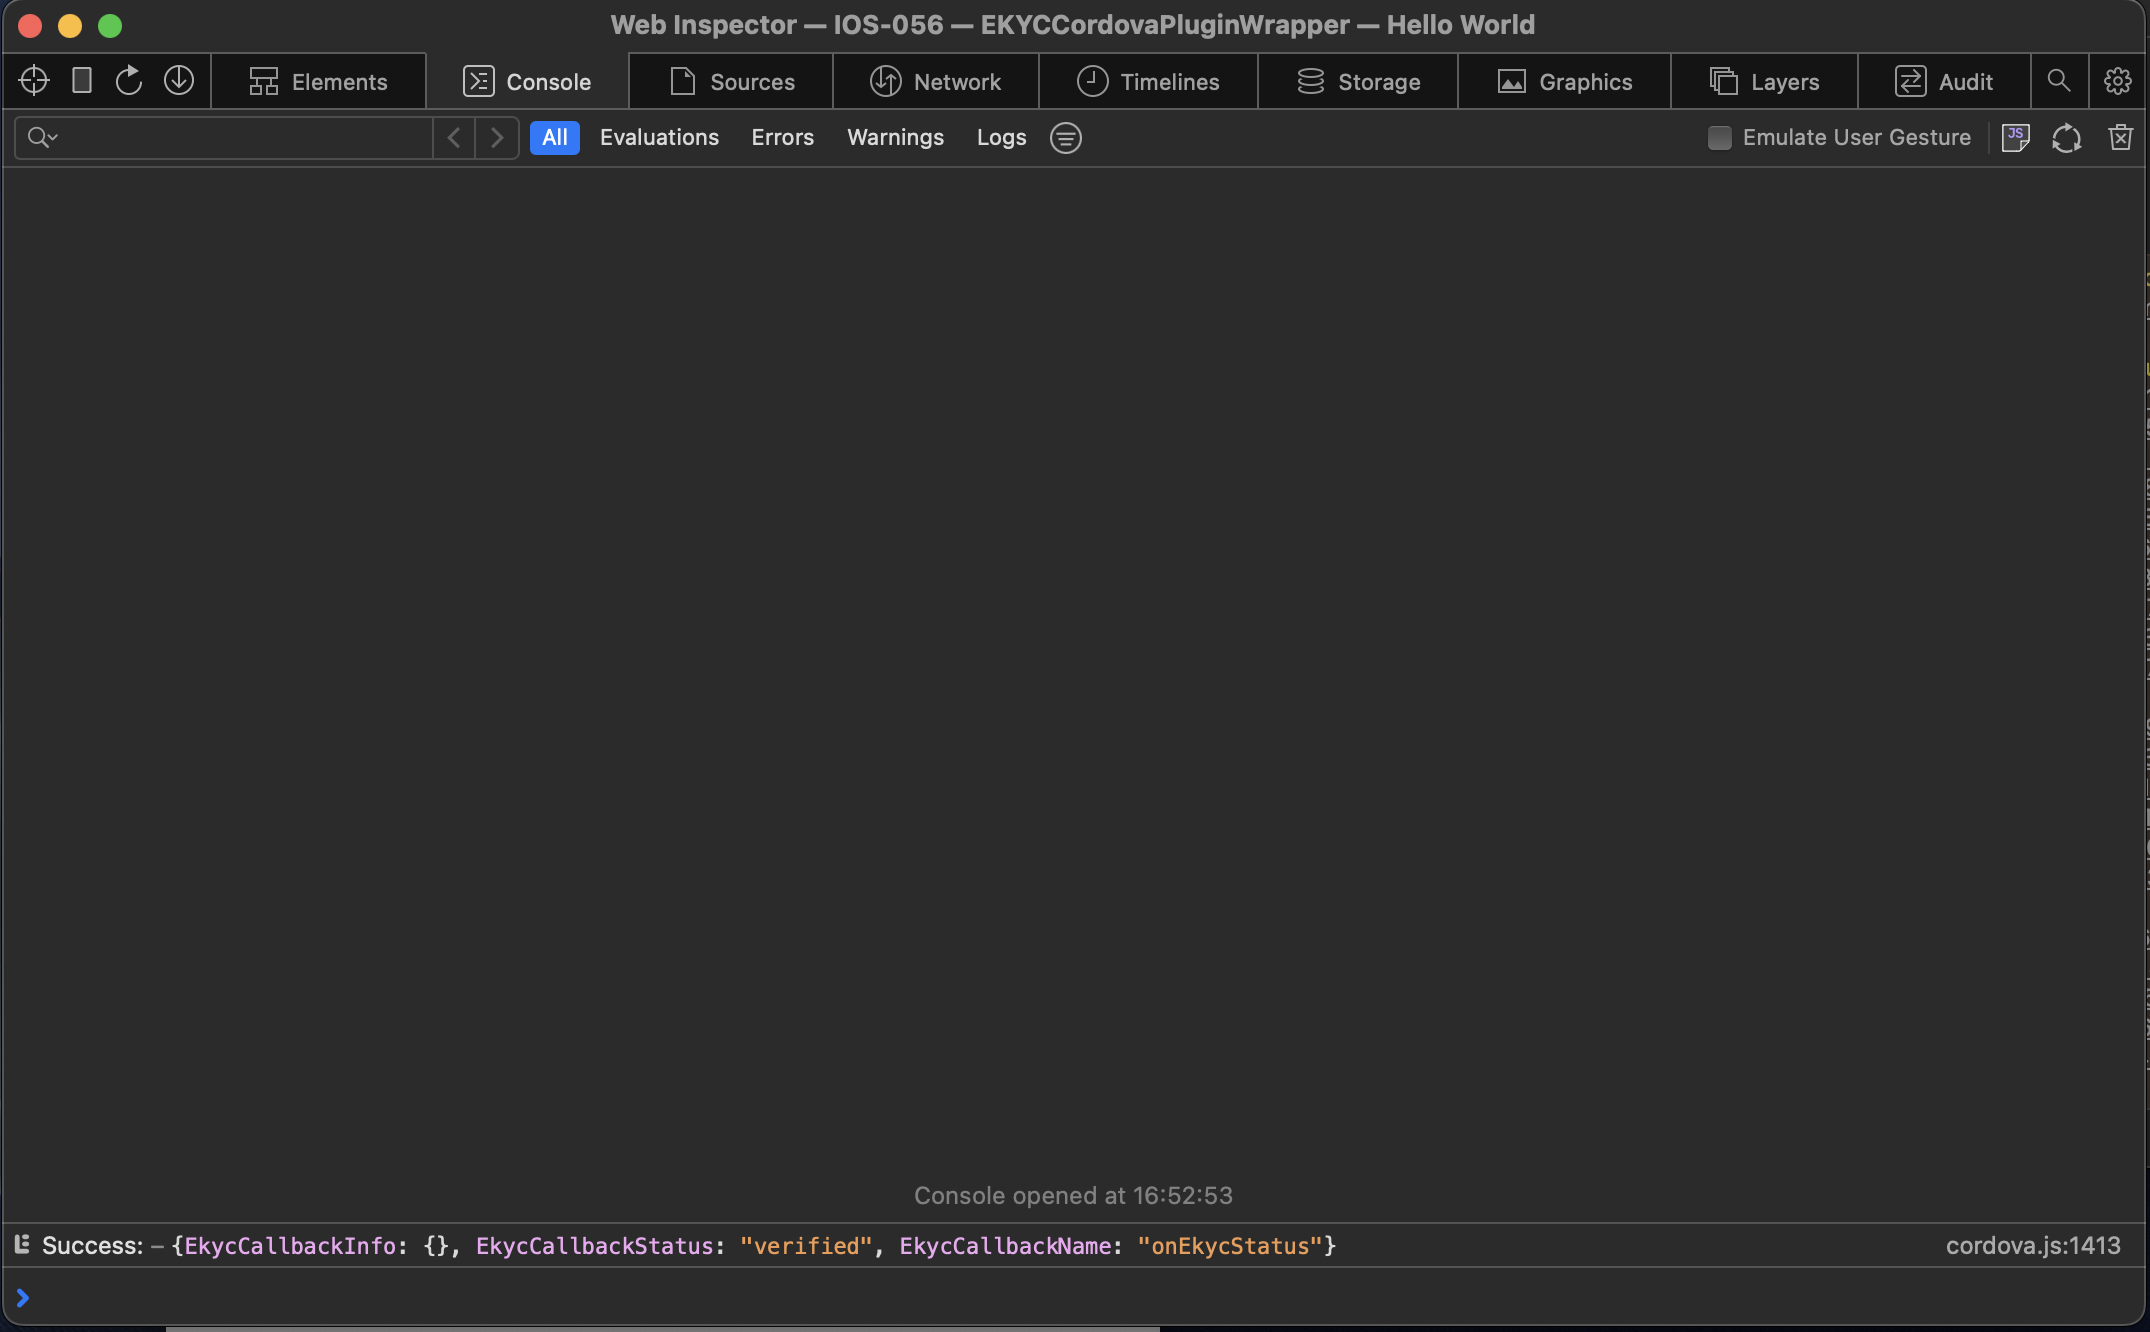Click the console snippets JS icon
Image resolution: width=2150 pixels, height=1332 pixels.
point(2015,138)
